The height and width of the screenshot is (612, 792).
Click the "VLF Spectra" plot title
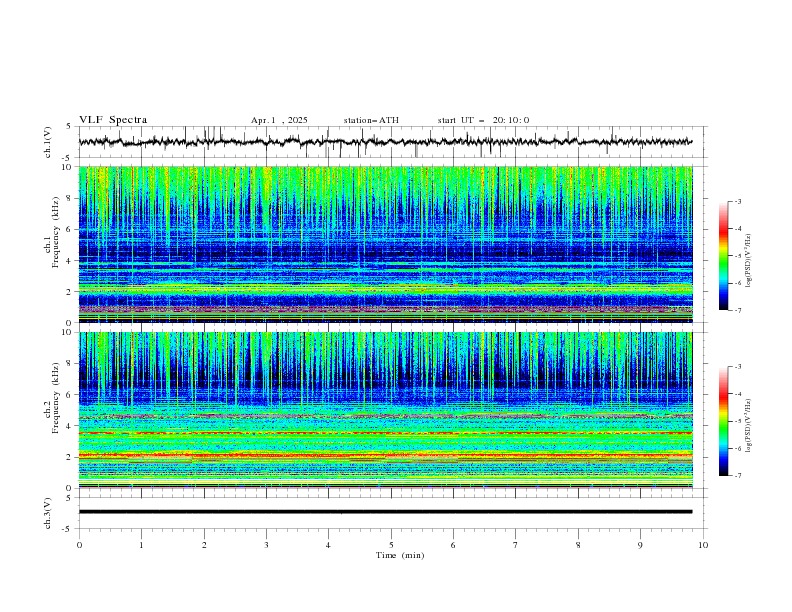pos(113,120)
